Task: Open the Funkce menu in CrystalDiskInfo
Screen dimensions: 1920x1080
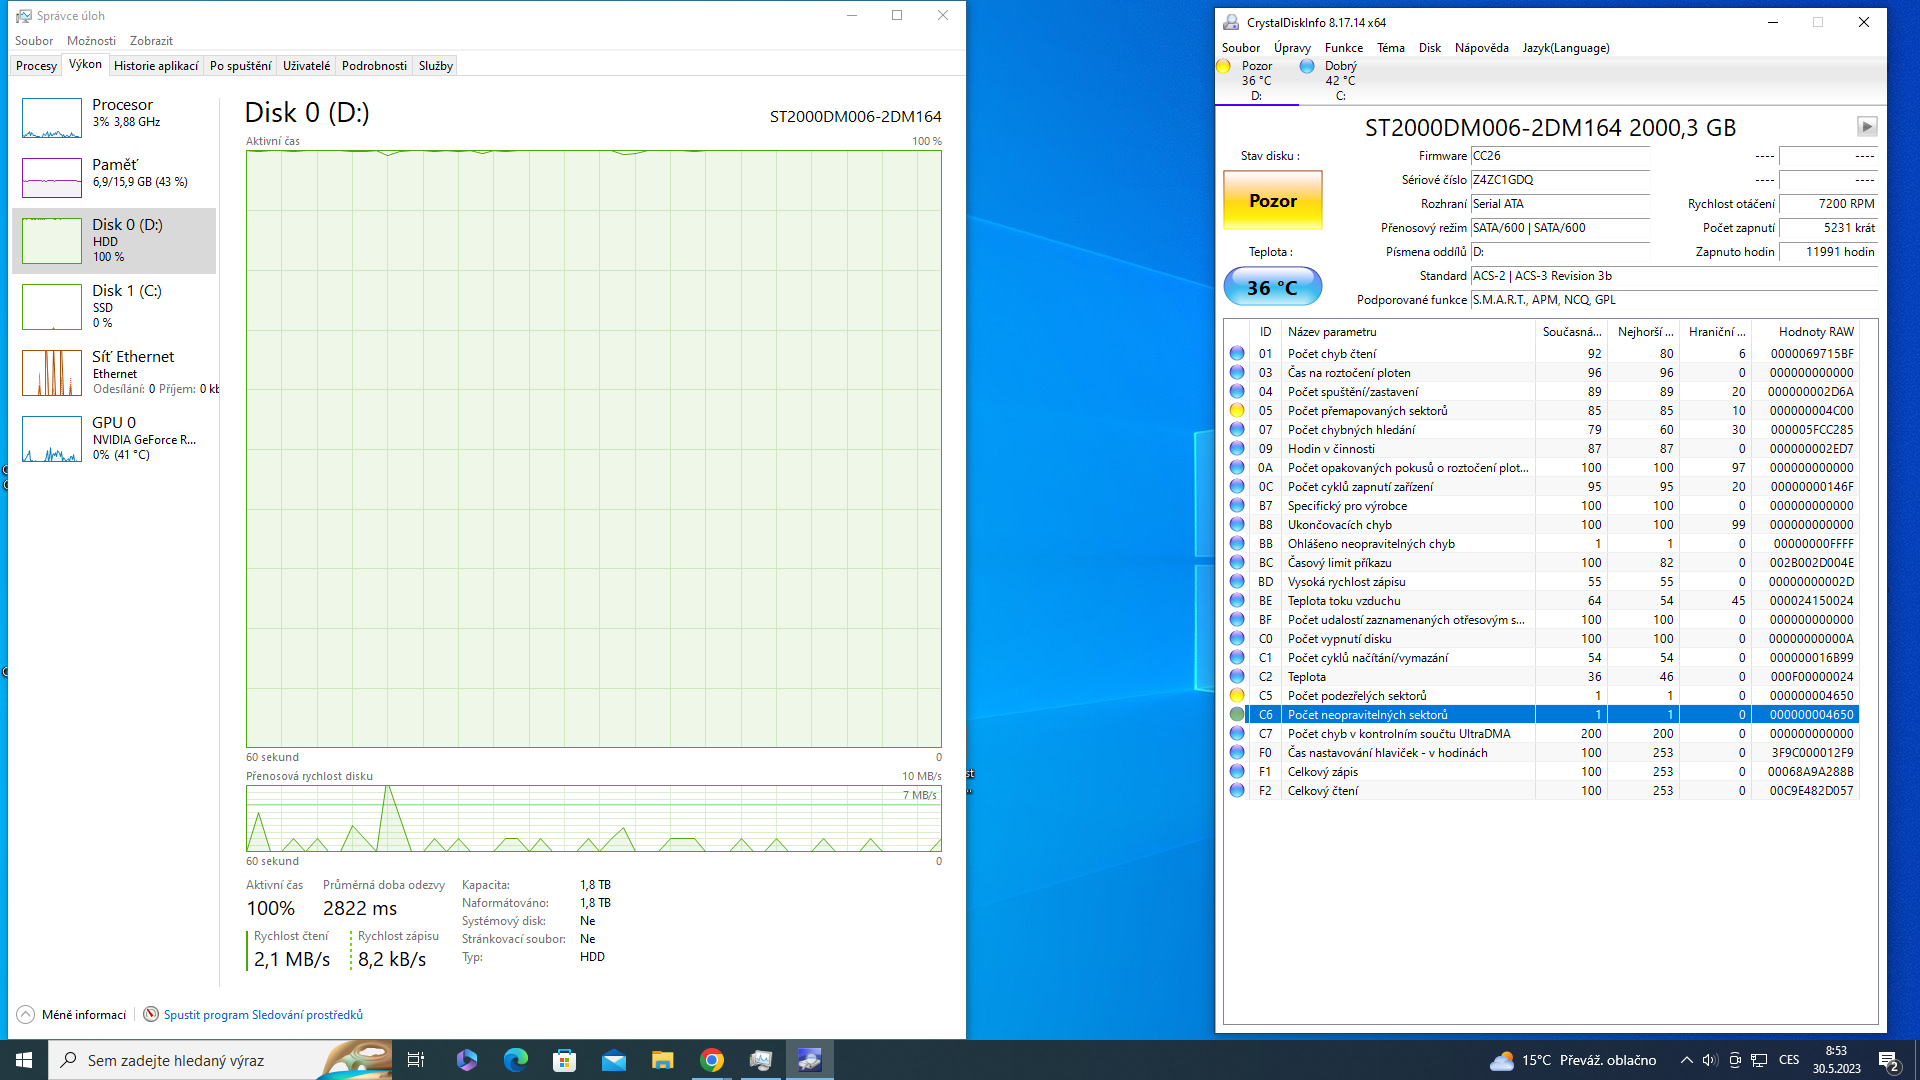Action: [x=1343, y=48]
